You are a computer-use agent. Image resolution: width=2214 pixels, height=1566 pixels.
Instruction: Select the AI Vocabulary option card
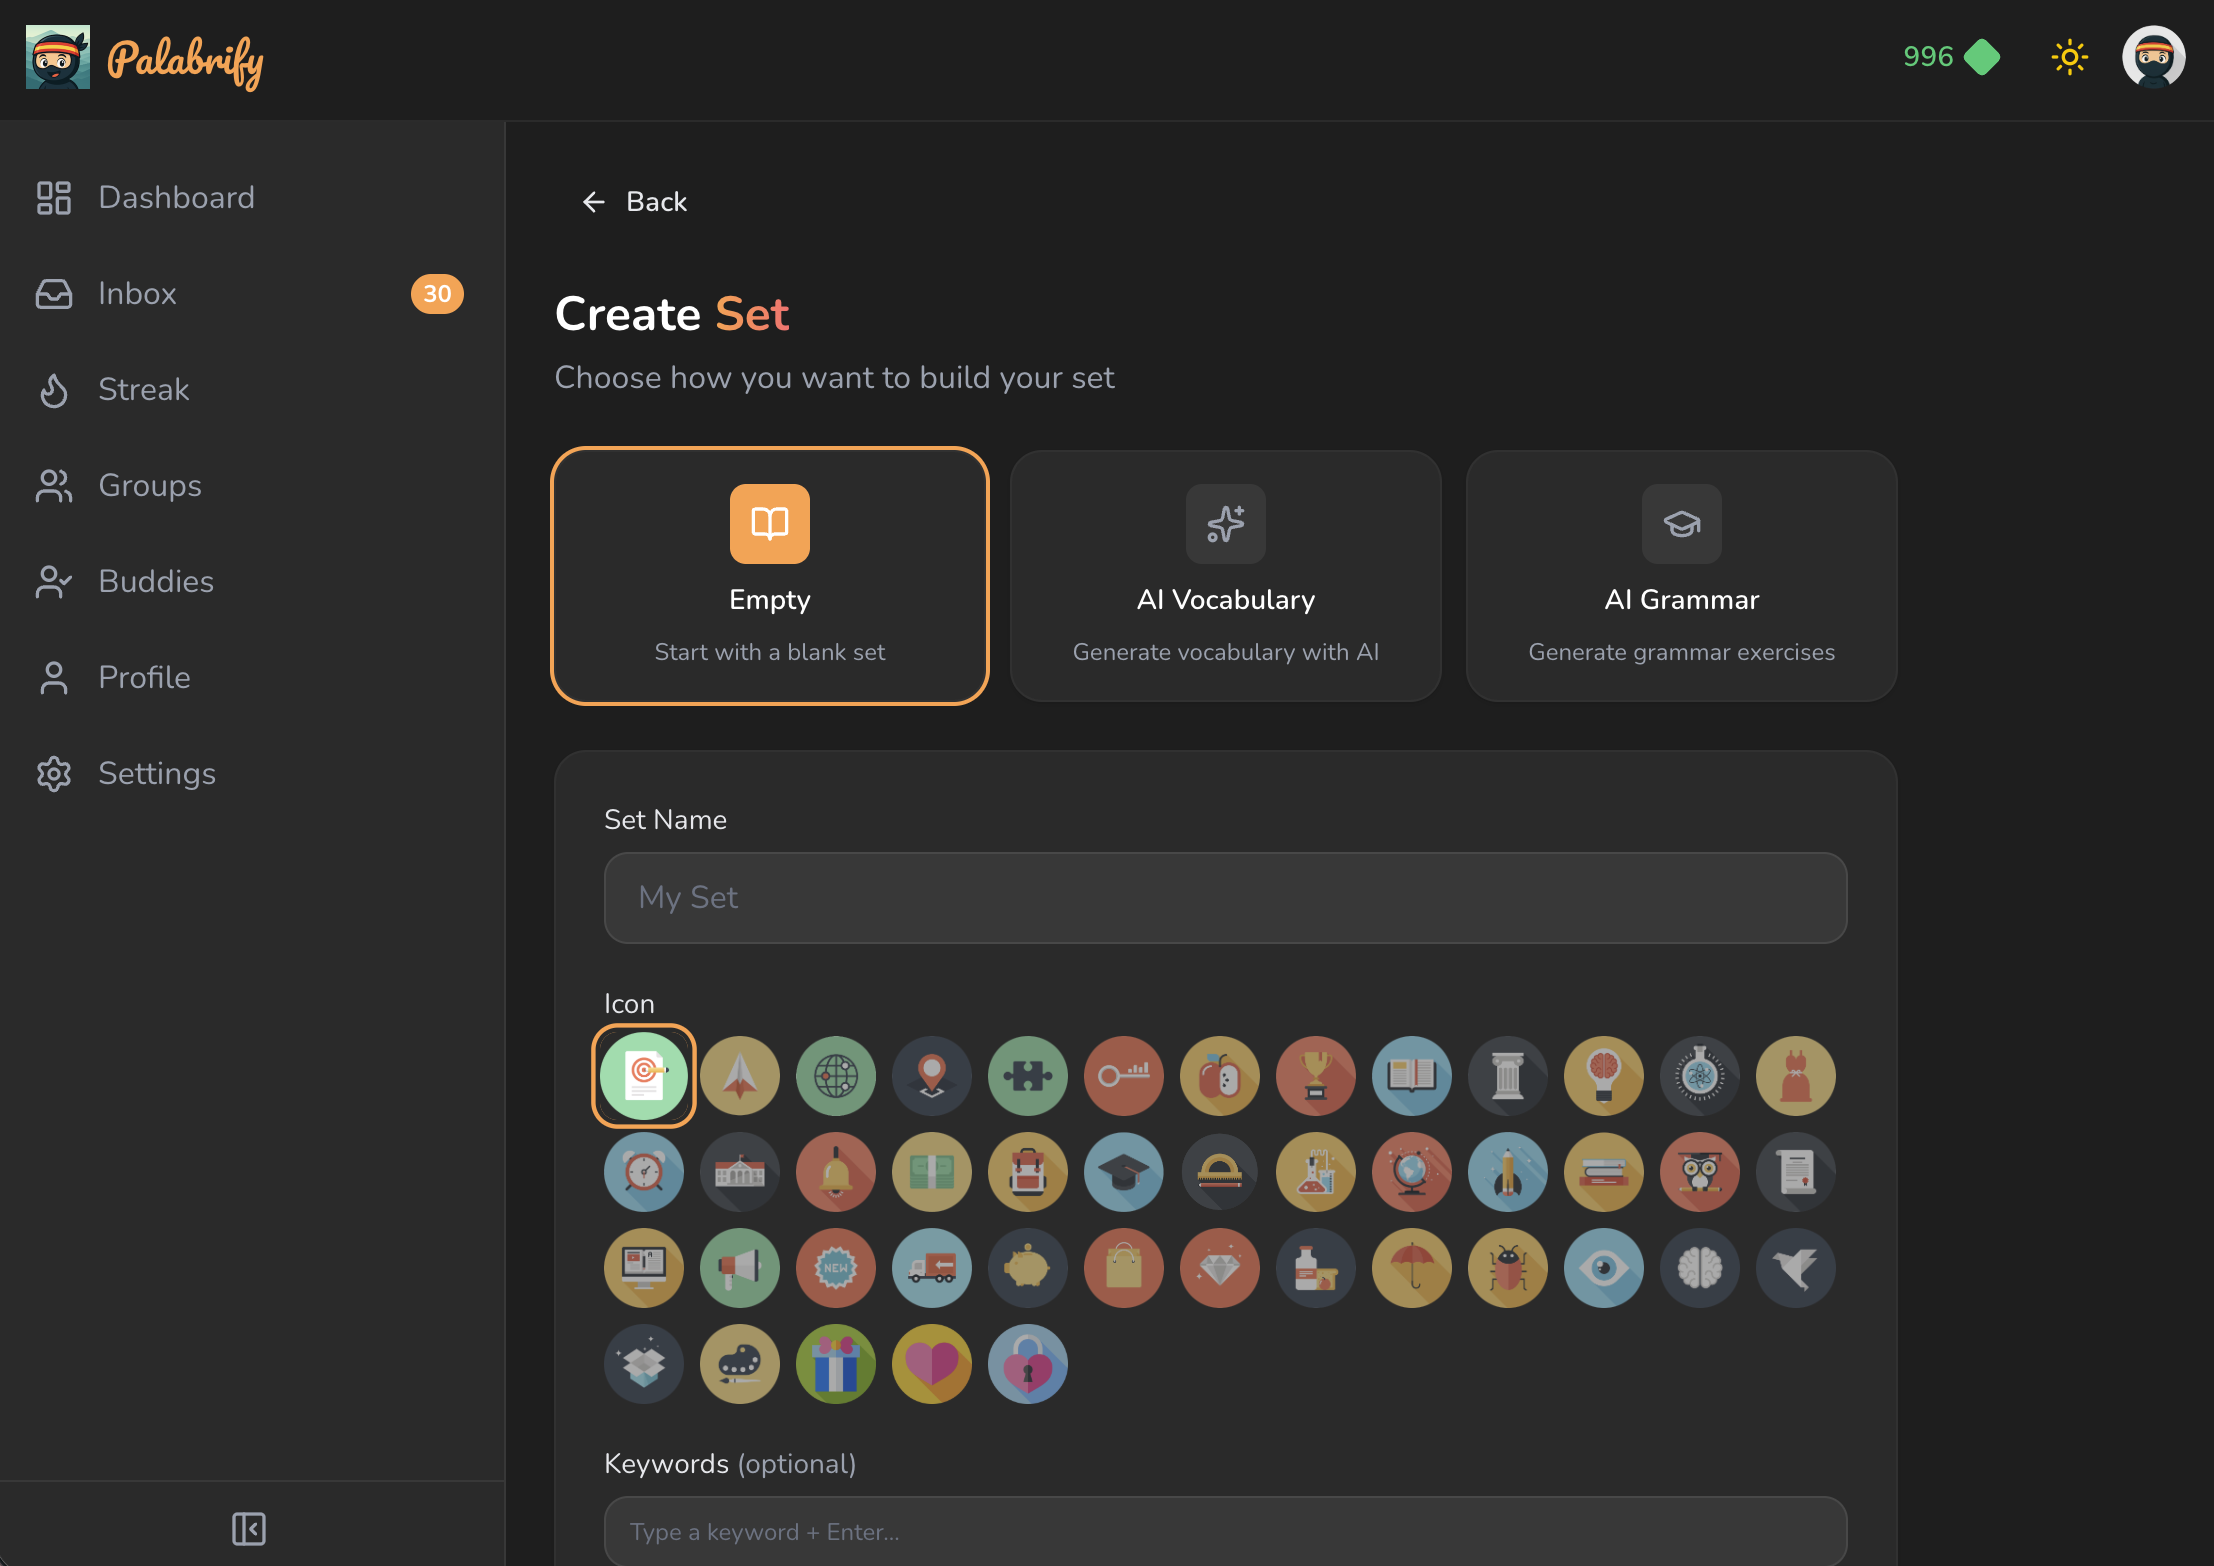(x=1226, y=576)
